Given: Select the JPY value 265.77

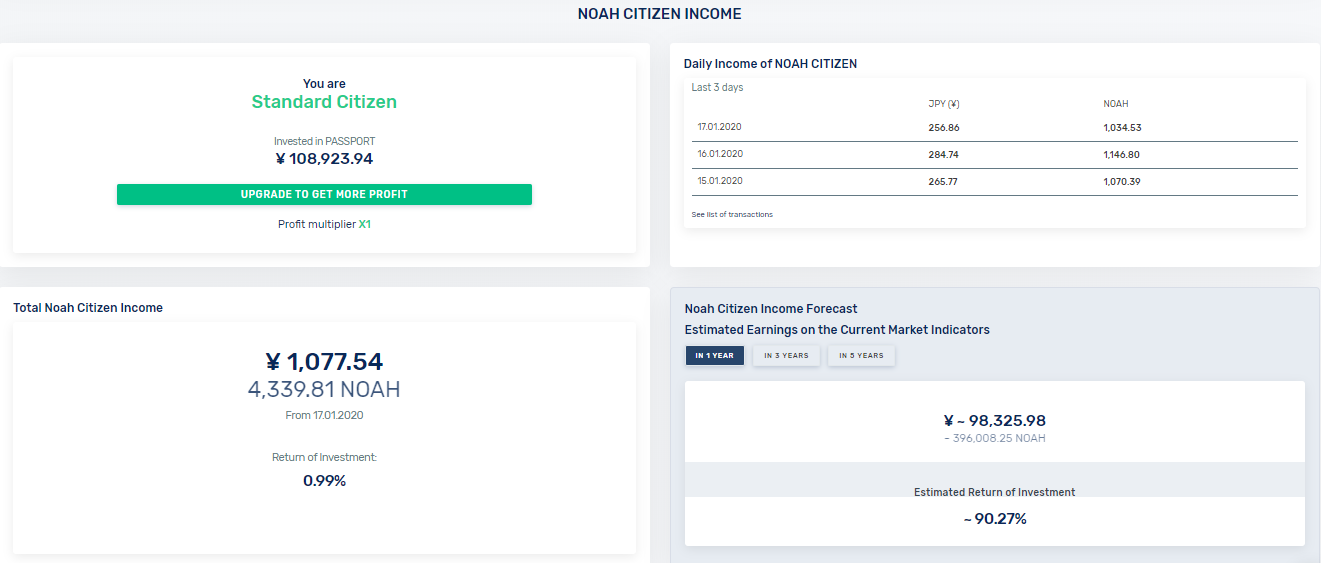Looking at the screenshot, I should [943, 182].
